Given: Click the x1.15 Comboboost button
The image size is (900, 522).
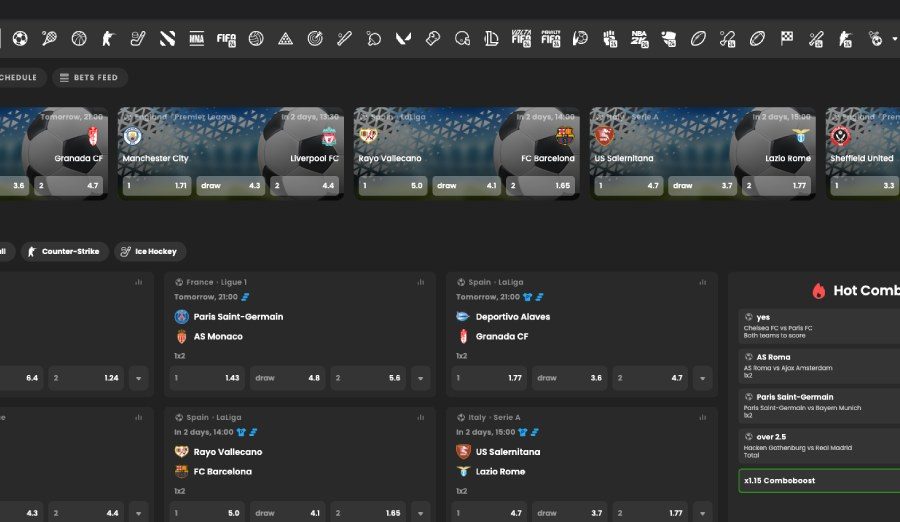Looking at the screenshot, I should coord(819,481).
